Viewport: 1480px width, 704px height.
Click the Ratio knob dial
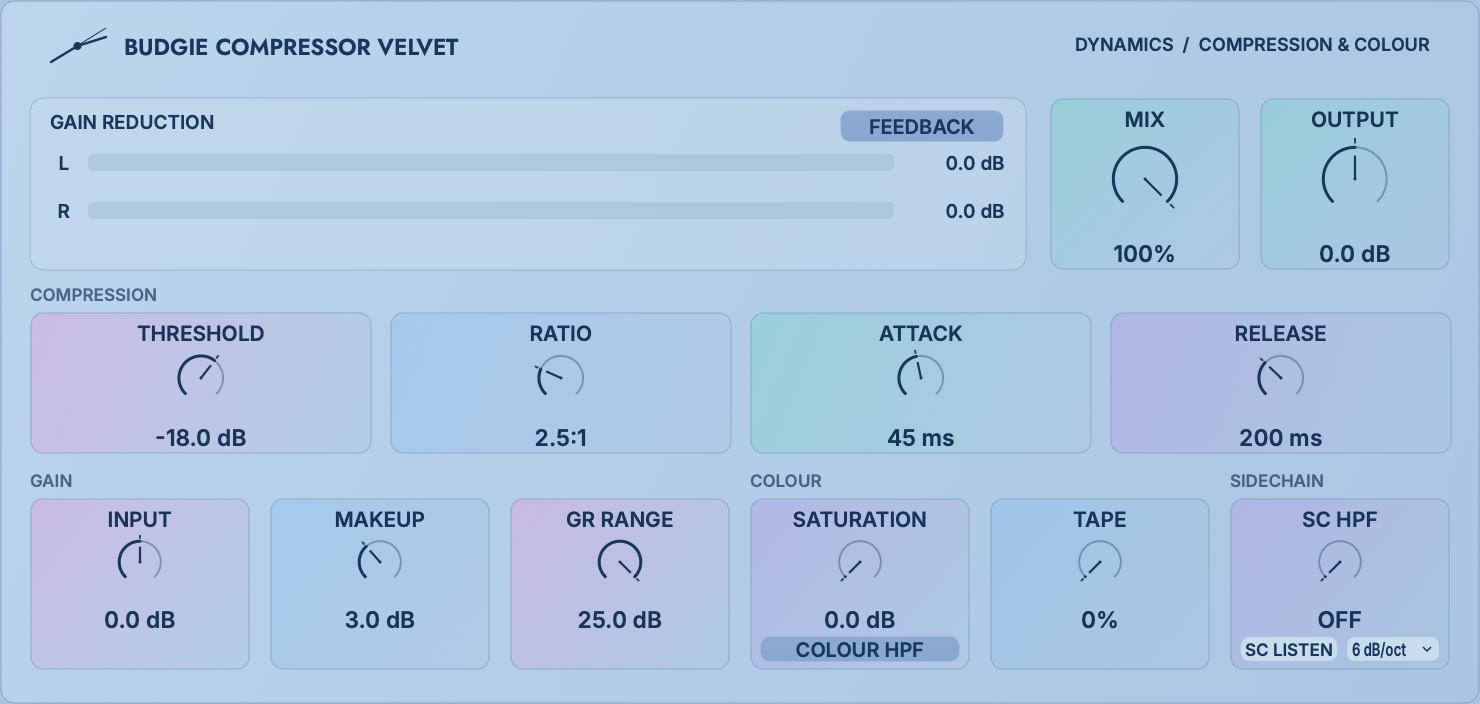[560, 378]
